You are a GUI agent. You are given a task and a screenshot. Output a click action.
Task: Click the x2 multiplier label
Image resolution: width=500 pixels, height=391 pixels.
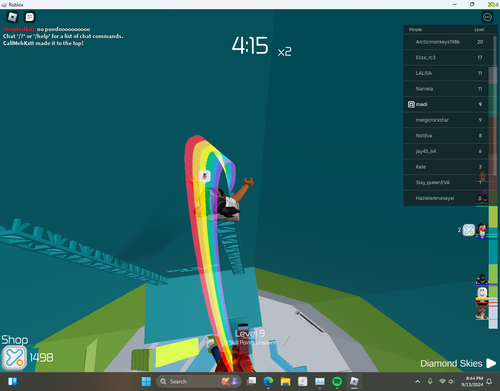(x=285, y=52)
